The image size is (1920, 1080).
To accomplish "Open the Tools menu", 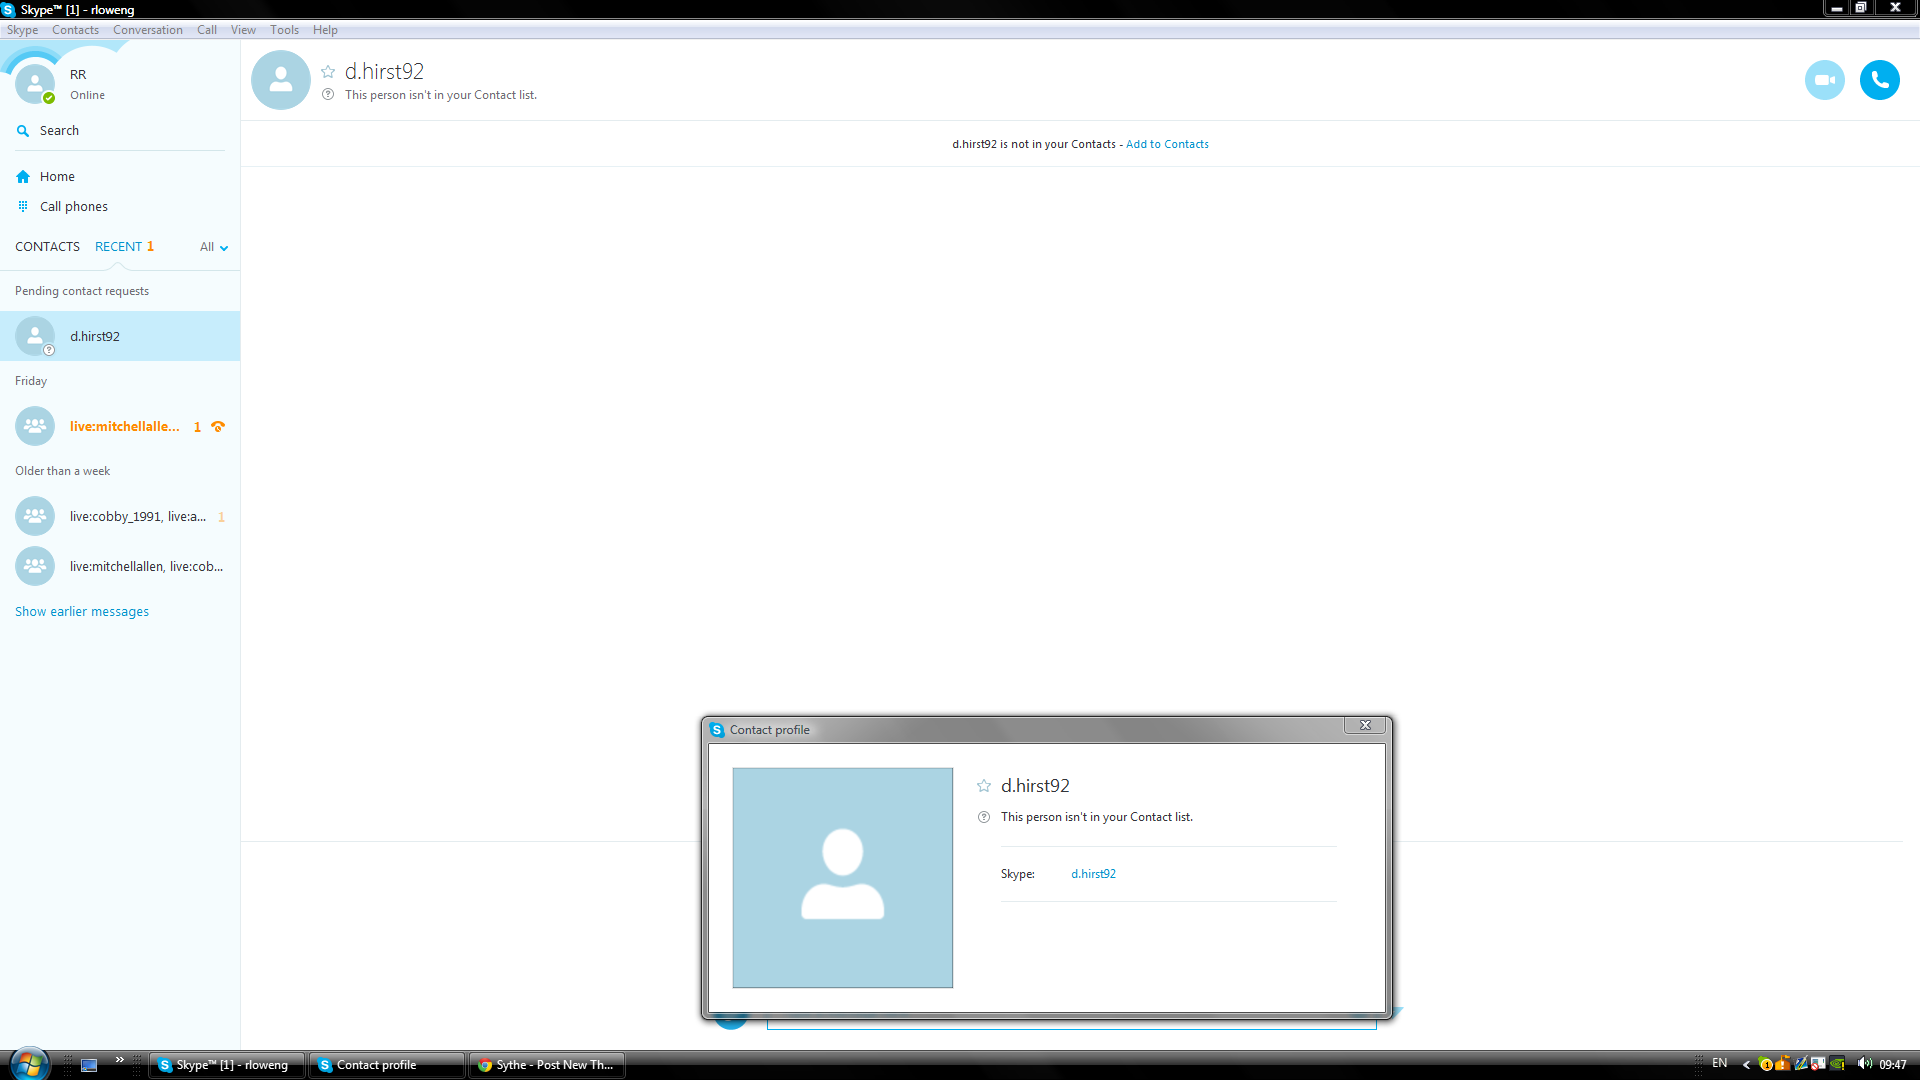I will pos(284,30).
